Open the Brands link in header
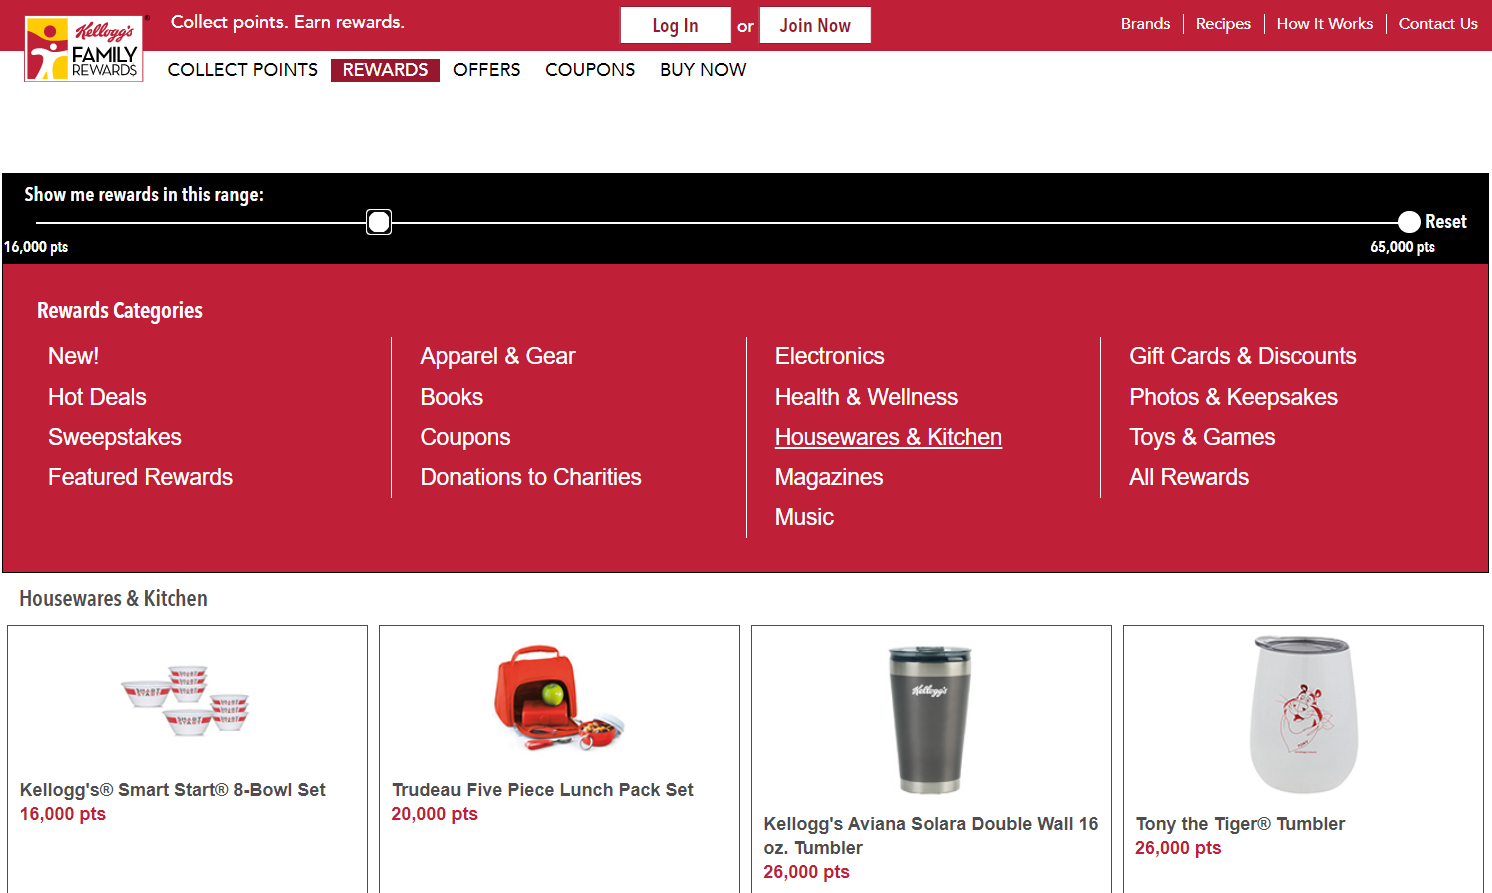The image size is (1492, 893). [x=1145, y=23]
